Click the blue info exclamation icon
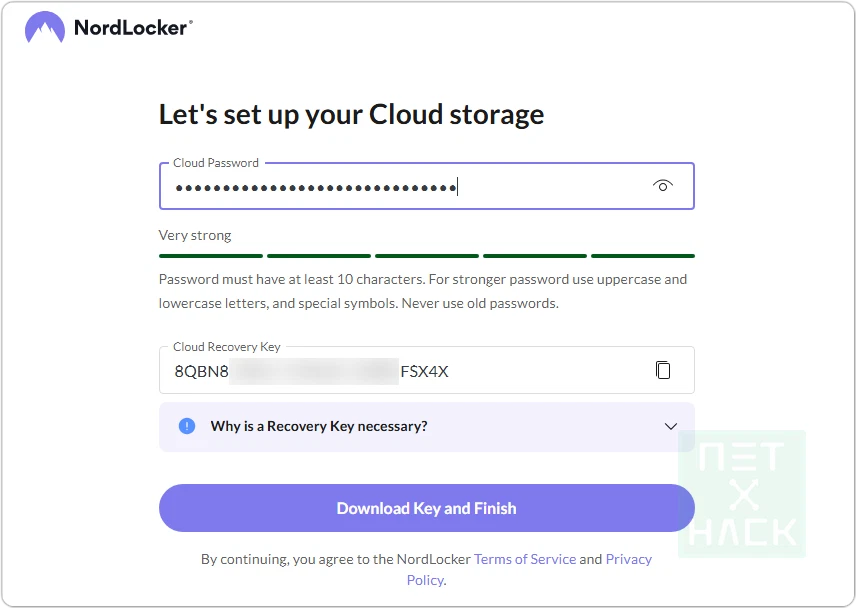856x608 pixels. [x=187, y=426]
